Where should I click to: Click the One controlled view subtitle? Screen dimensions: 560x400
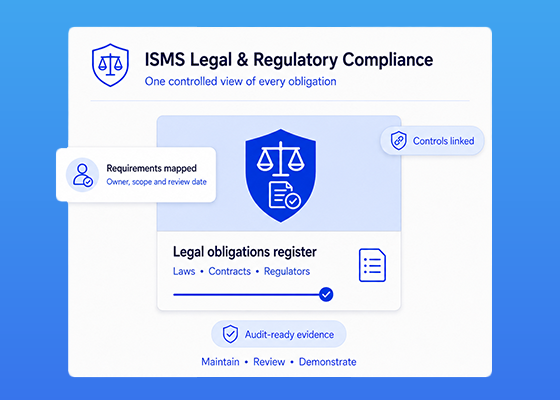click(240, 81)
